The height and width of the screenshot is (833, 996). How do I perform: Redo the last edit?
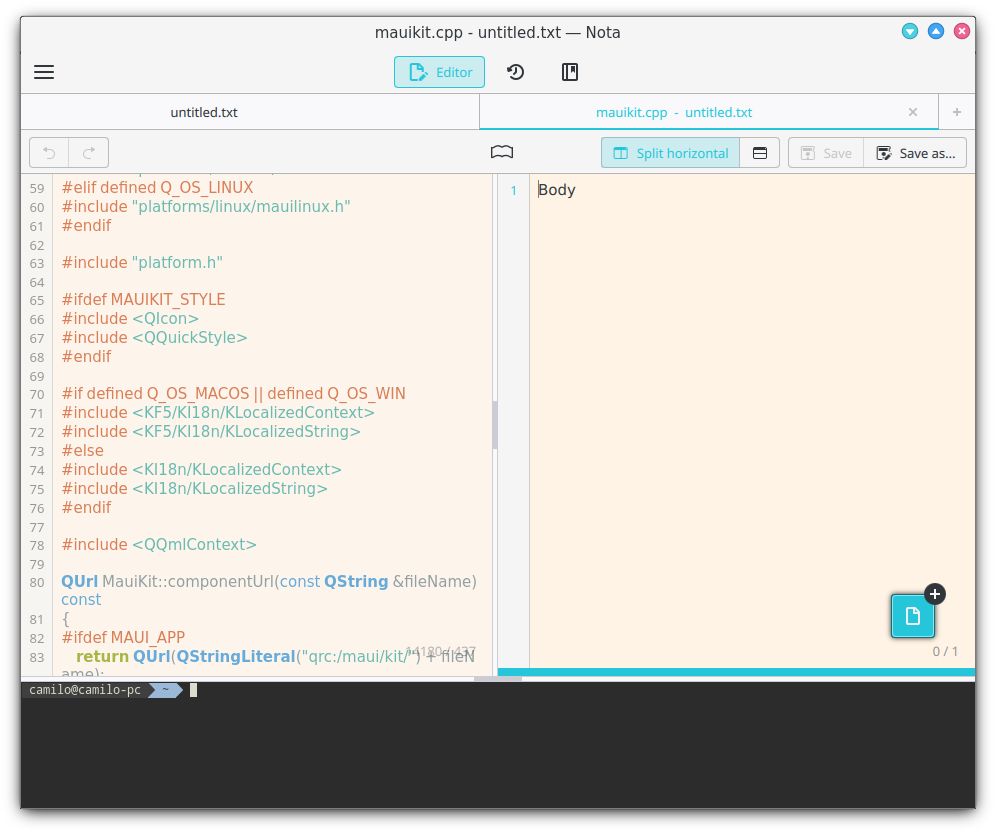pyautogui.click(x=88, y=152)
